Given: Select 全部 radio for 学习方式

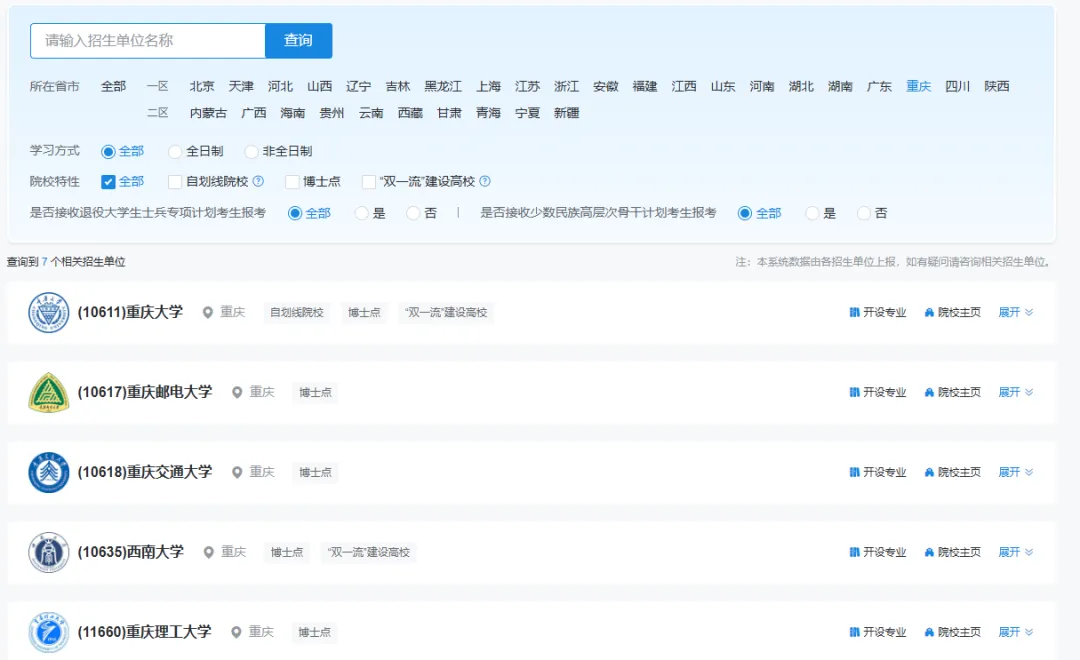Looking at the screenshot, I should (x=108, y=152).
